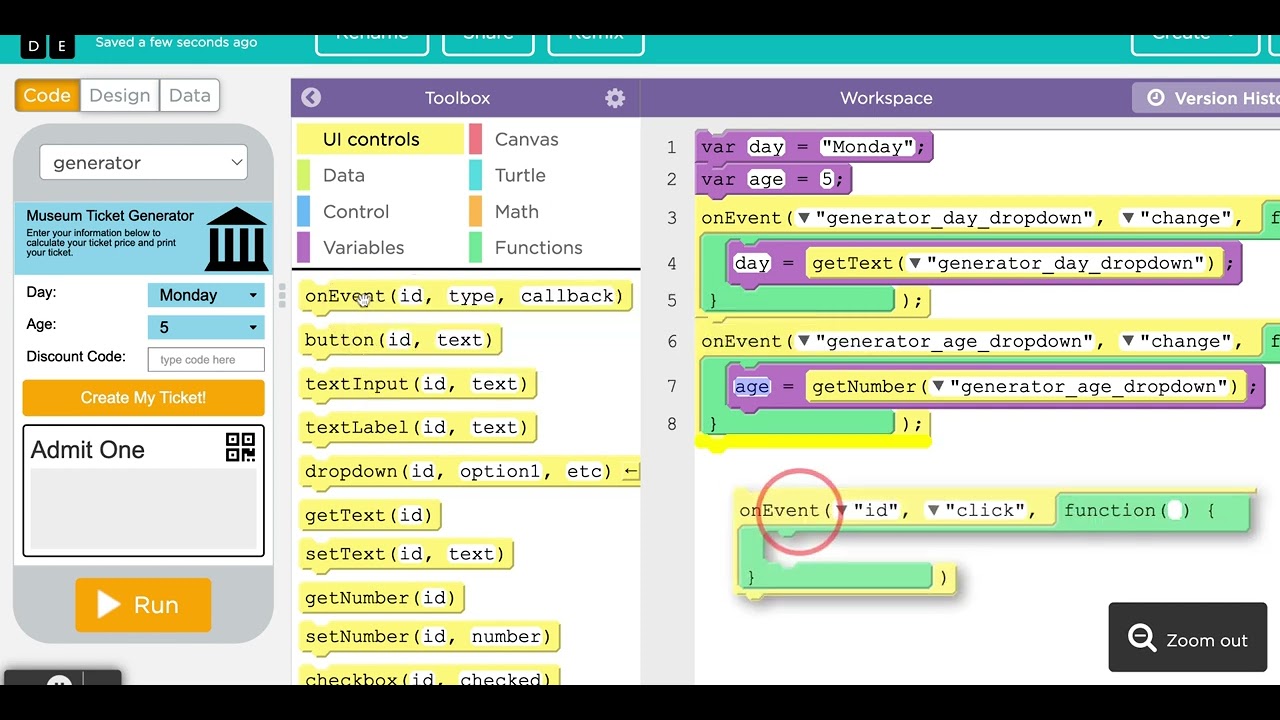This screenshot has width=1280, height=720.
Task: Open the "click" dropdown in new onEvent block
Action: [x=933, y=510]
